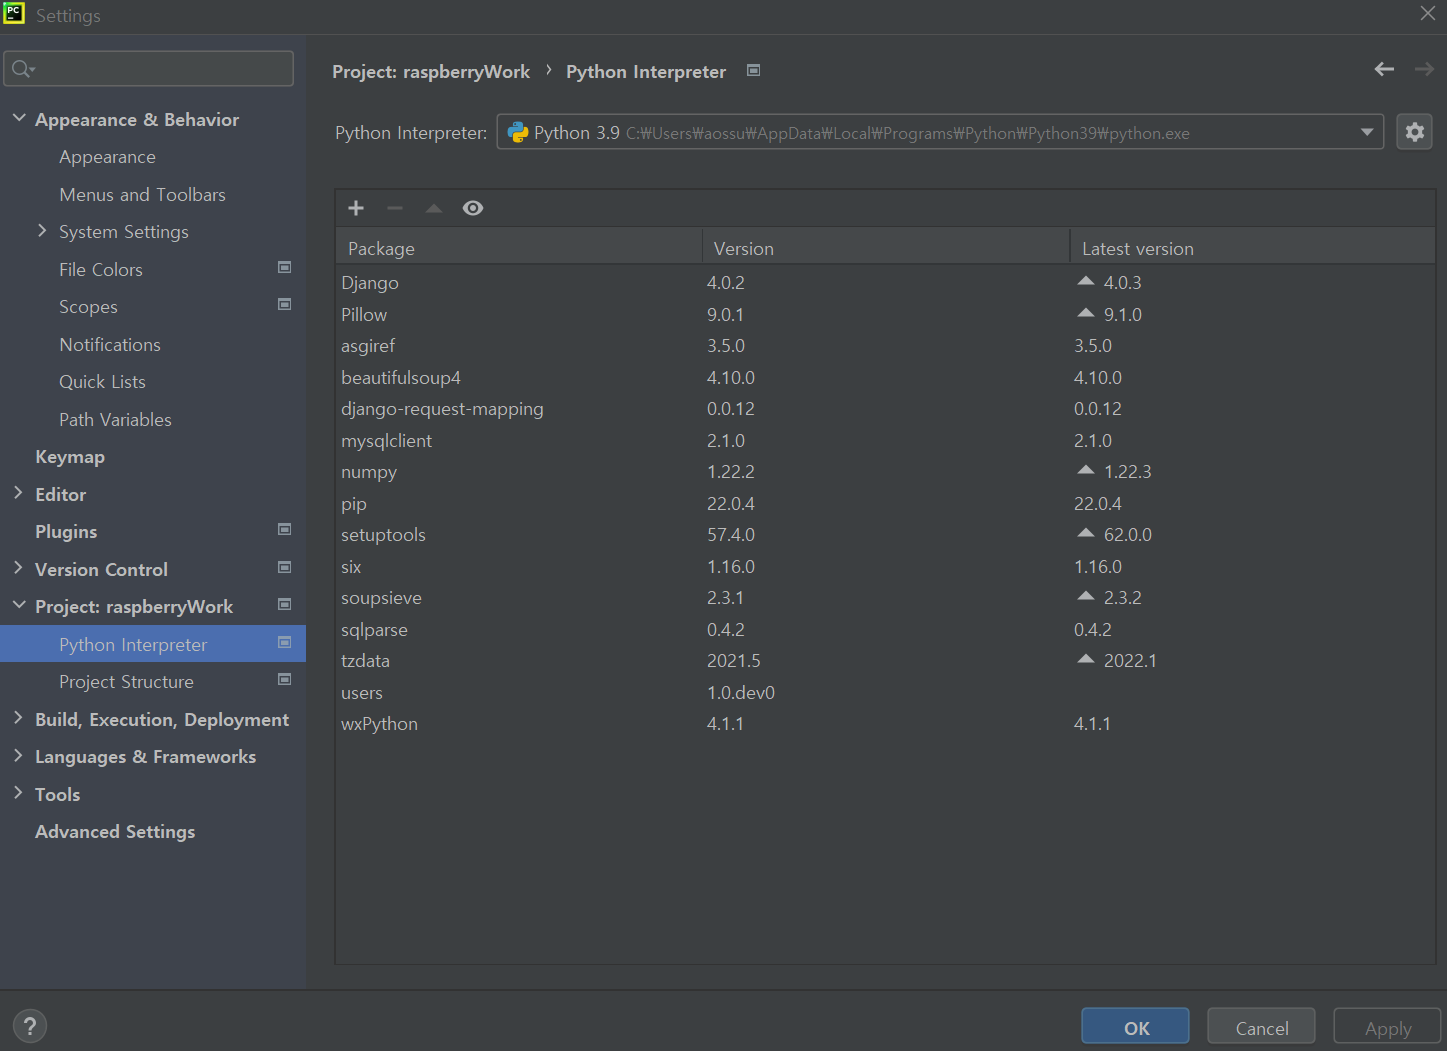Focus the settings search field
The width and height of the screenshot is (1447, 1051).
point(149,69)
